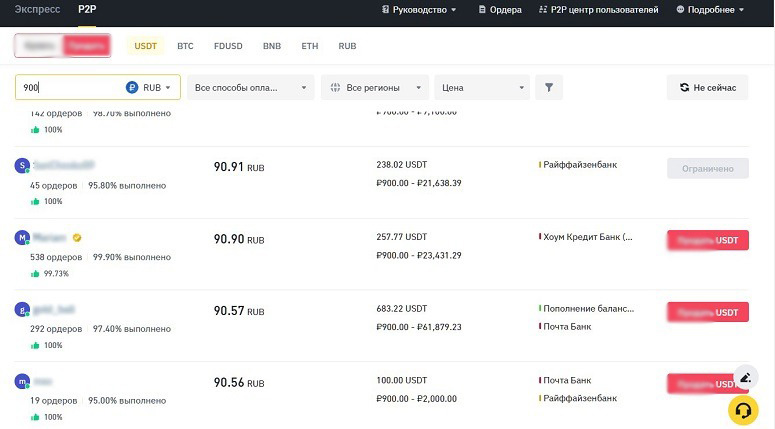Open the funnel filter icon

[549, 87]
